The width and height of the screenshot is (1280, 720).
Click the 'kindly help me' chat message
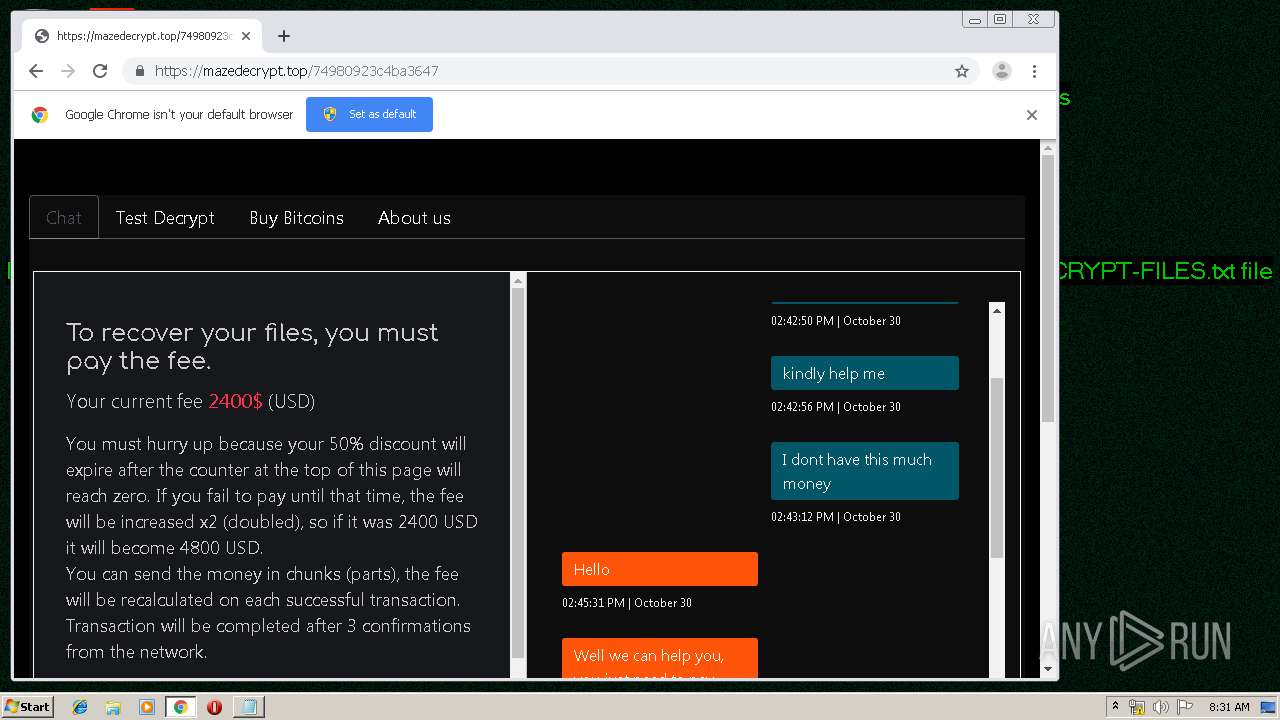coord(865,373)
